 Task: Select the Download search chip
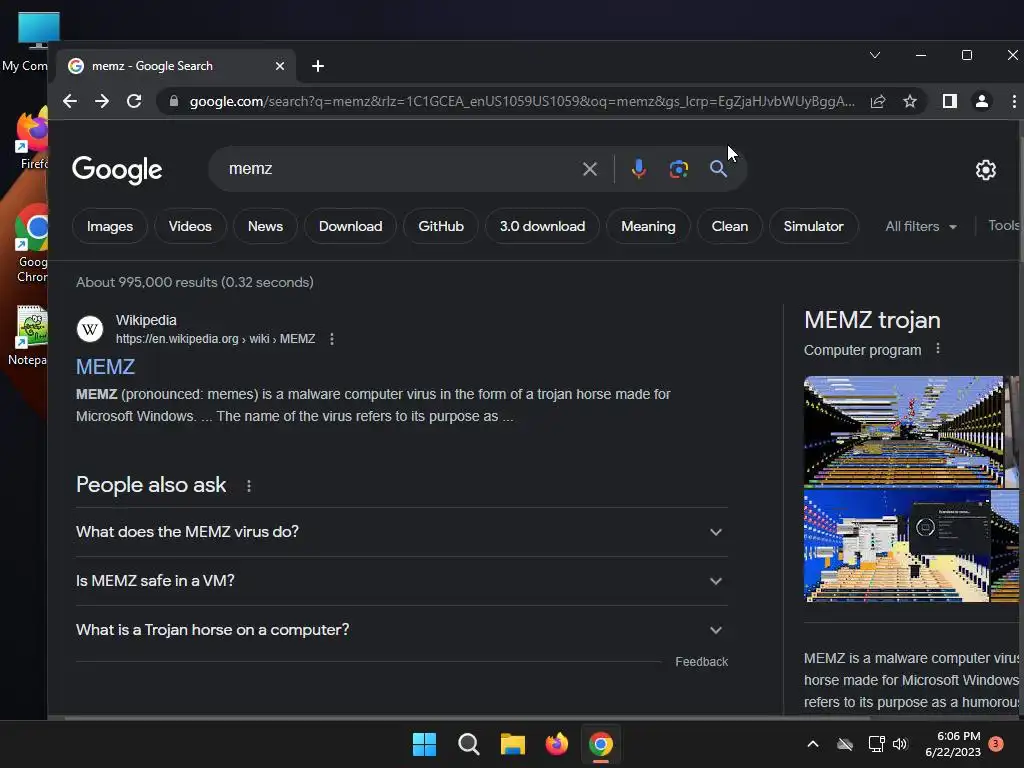(x=351, y=226)
